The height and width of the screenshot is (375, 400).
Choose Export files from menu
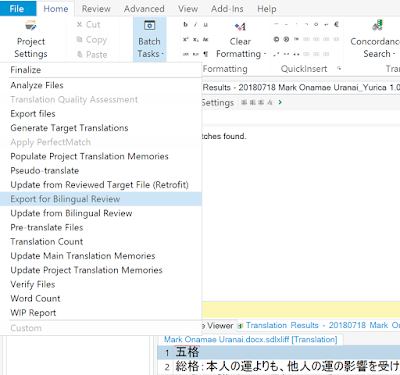pos(101,114)
